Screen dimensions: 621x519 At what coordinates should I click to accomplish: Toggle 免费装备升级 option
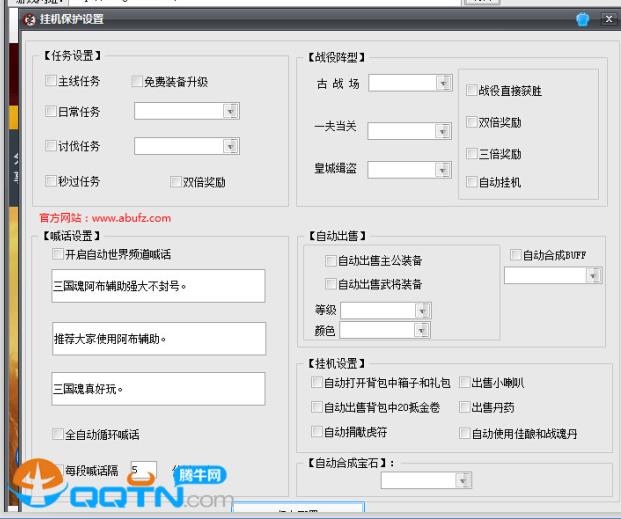tap(138, 82)
